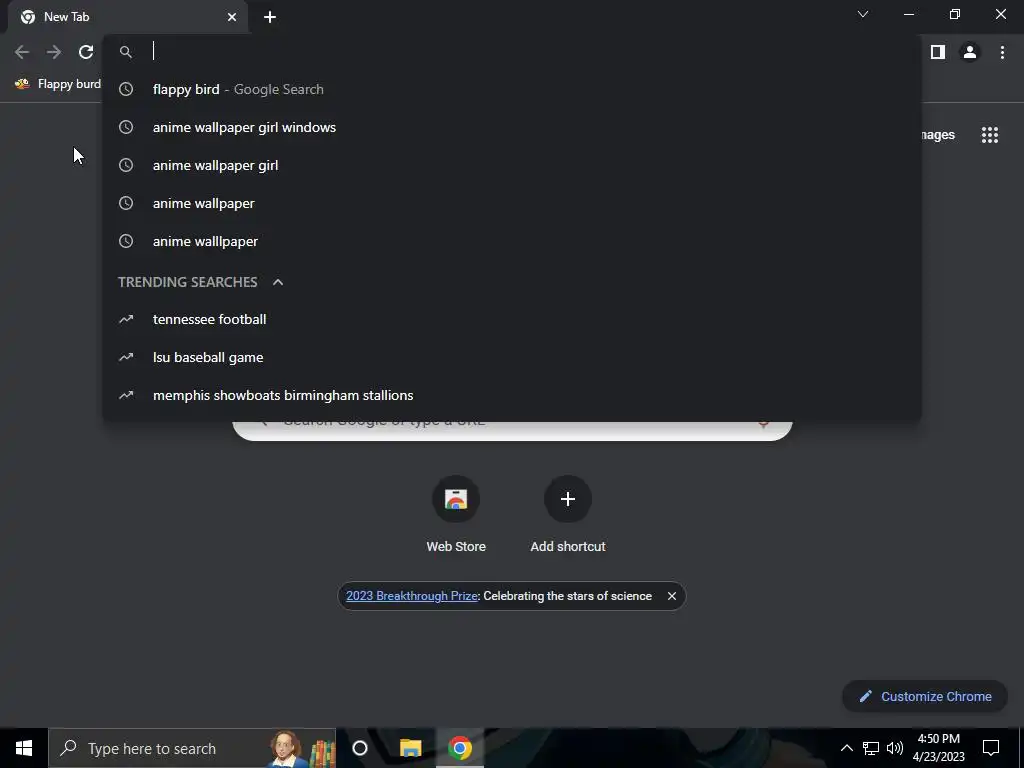
Task: Open the tab search dropdown arrow
Action: click(863, 14)
